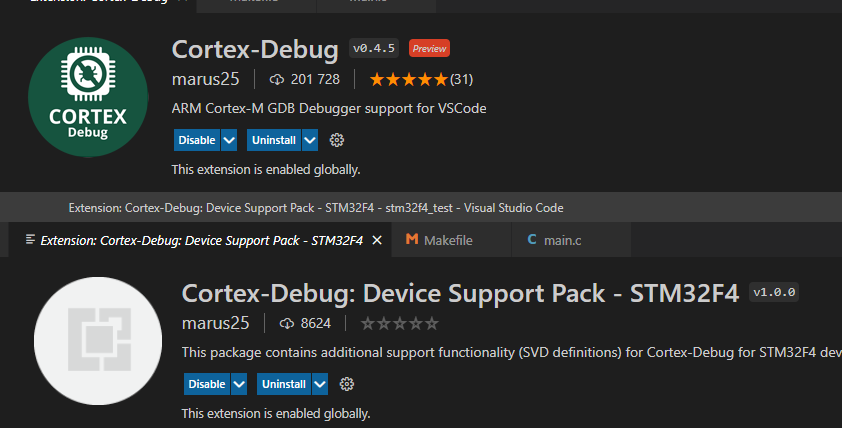This screenshot has height=428, width=842.
Task: Switch to the Makefile tab
Action: (x=451, y=240)
